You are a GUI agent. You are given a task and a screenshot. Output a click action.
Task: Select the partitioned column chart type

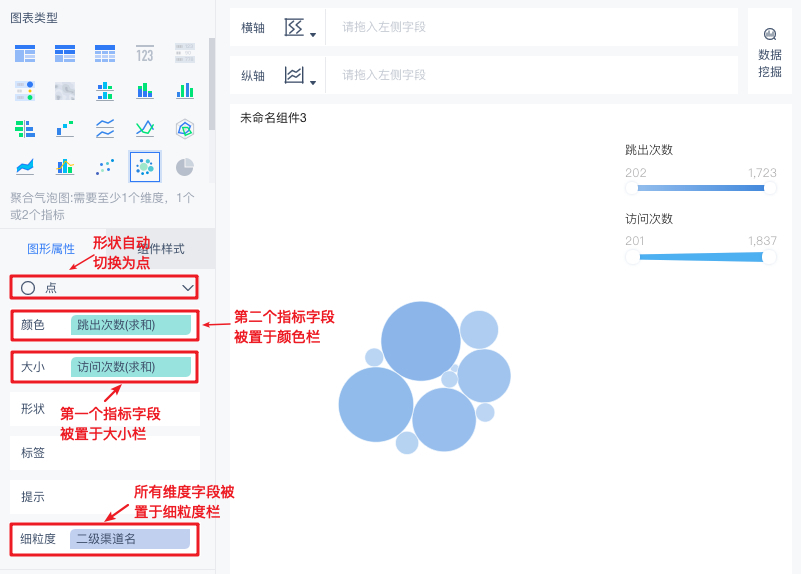point(105,90)
